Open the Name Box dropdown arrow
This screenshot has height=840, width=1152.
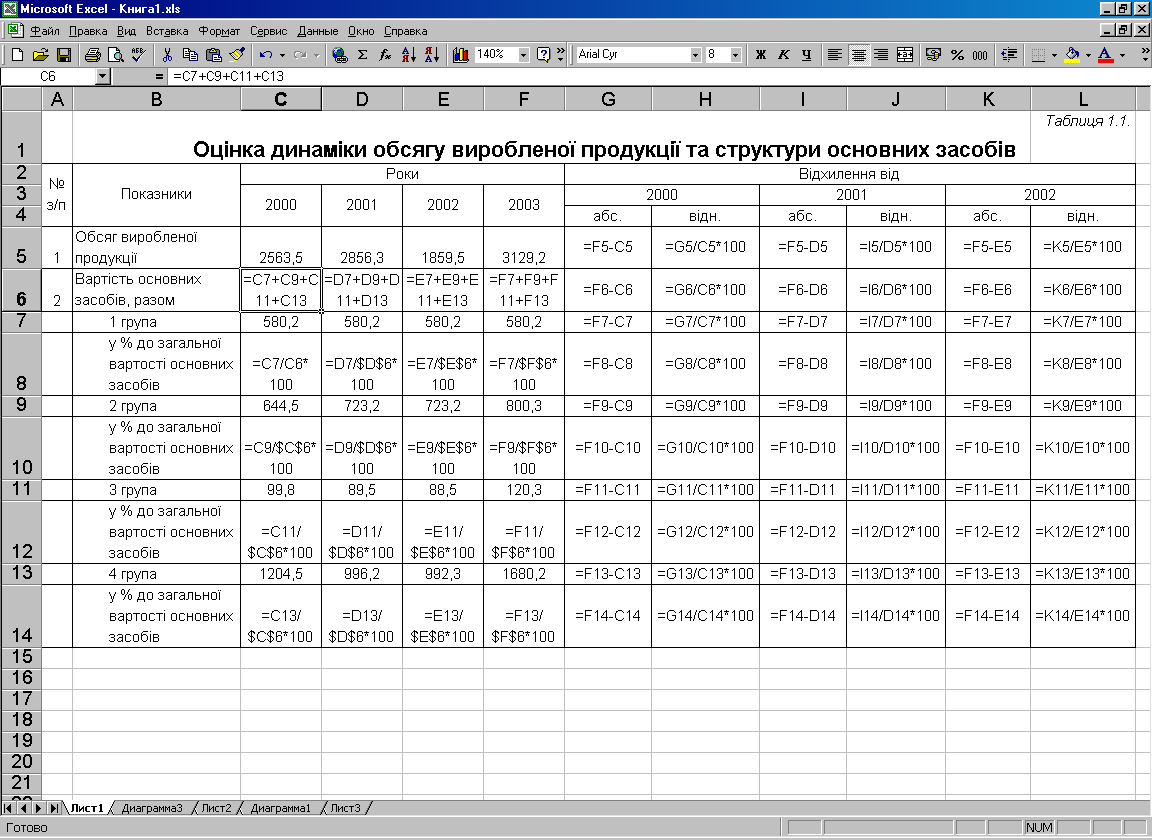click(x=103, y=76)
